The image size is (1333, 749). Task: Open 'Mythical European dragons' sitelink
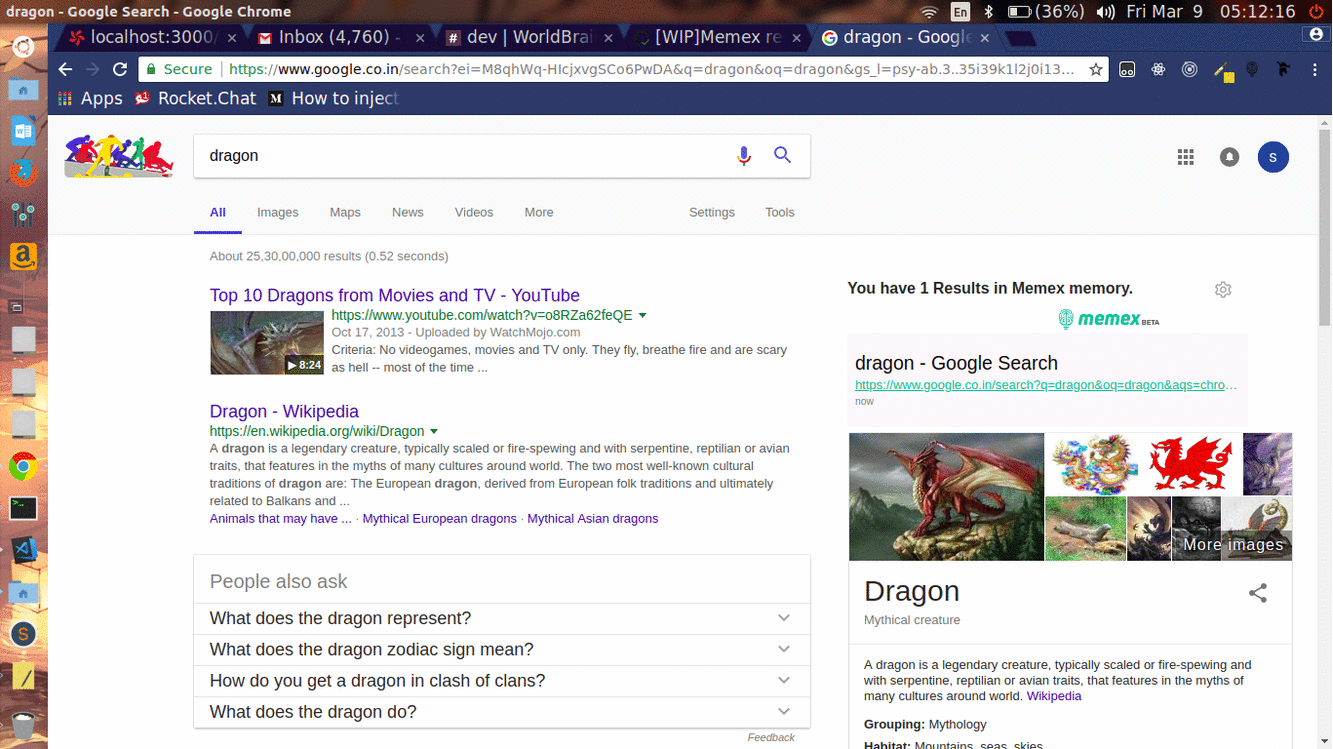(440, 519)
